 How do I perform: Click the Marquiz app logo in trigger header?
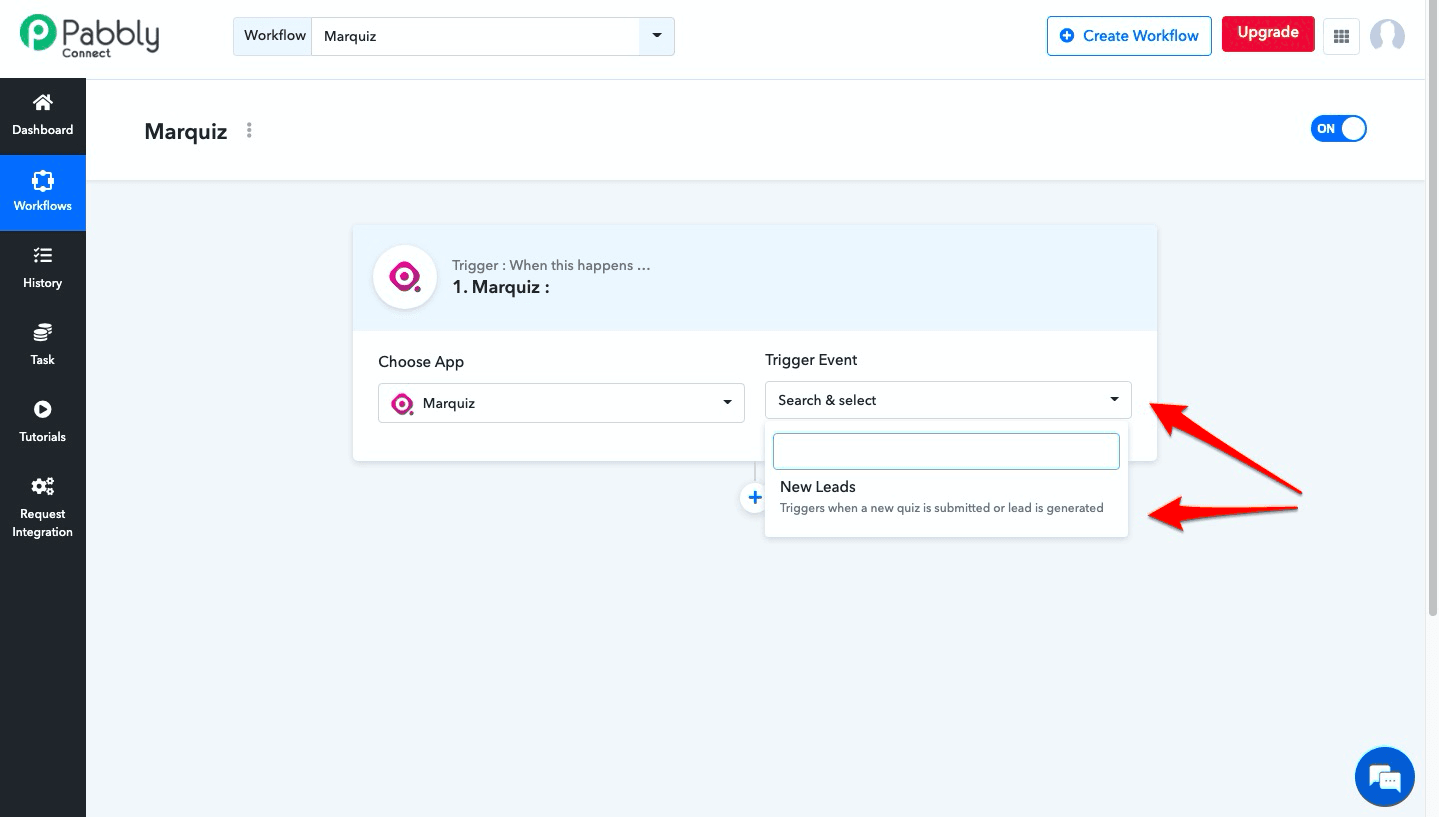tap(405, 277)
